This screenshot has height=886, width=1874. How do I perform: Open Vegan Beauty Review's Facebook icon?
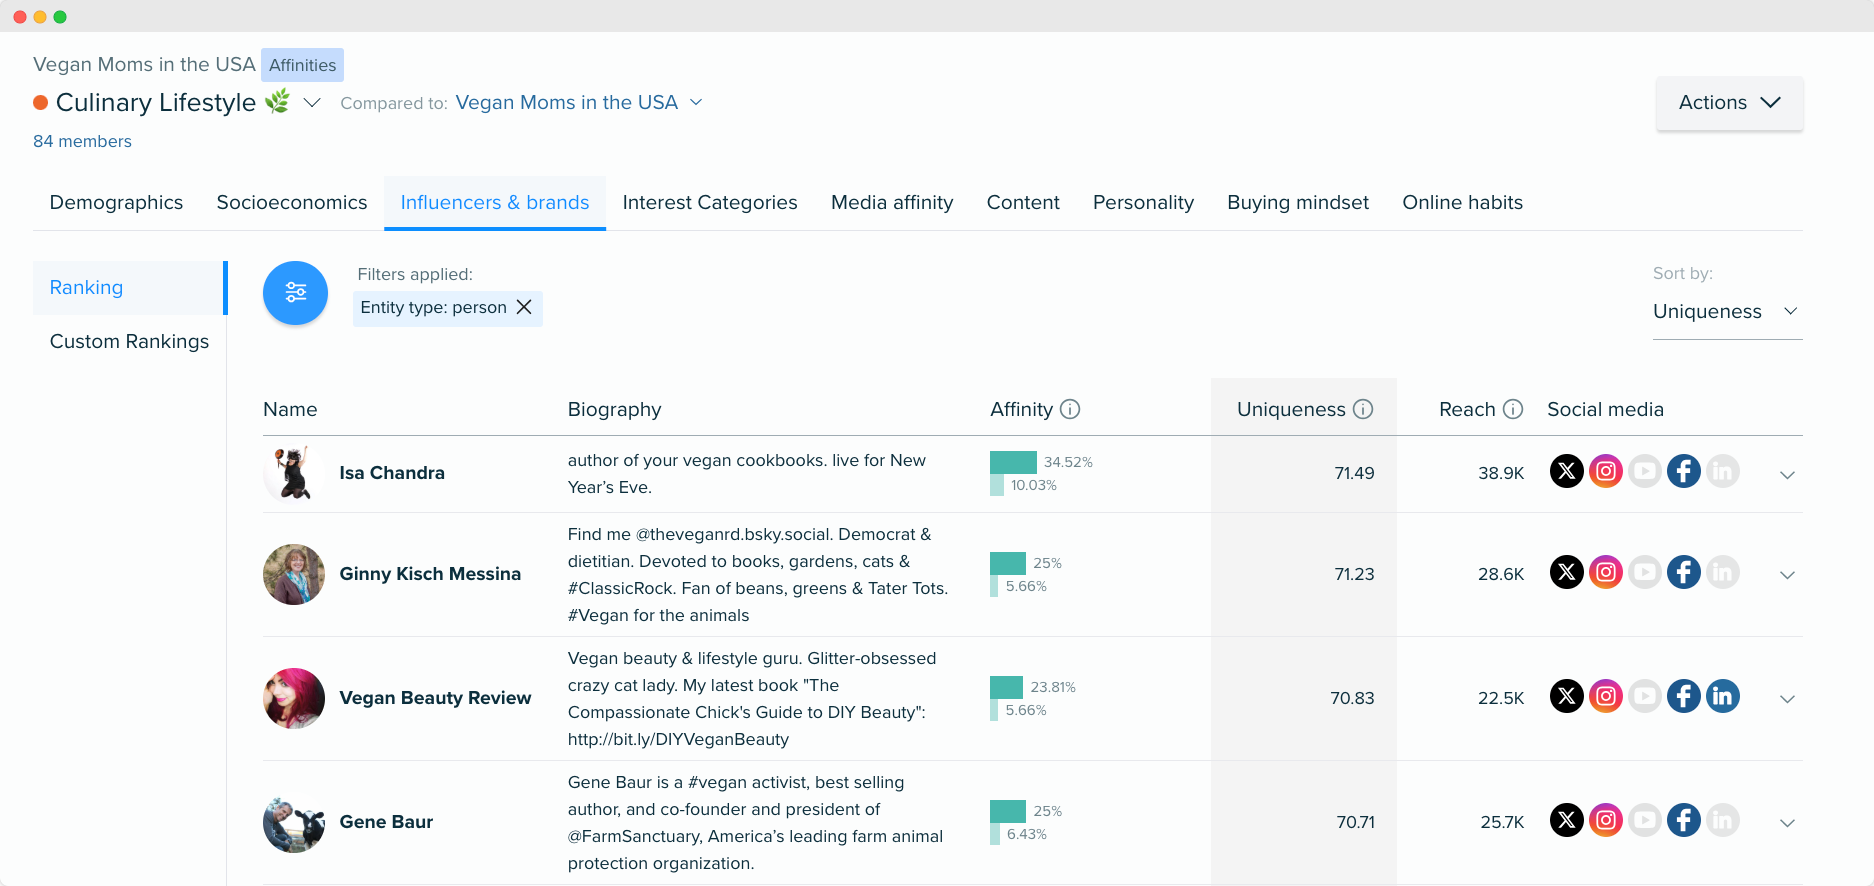pos(1684,696)
